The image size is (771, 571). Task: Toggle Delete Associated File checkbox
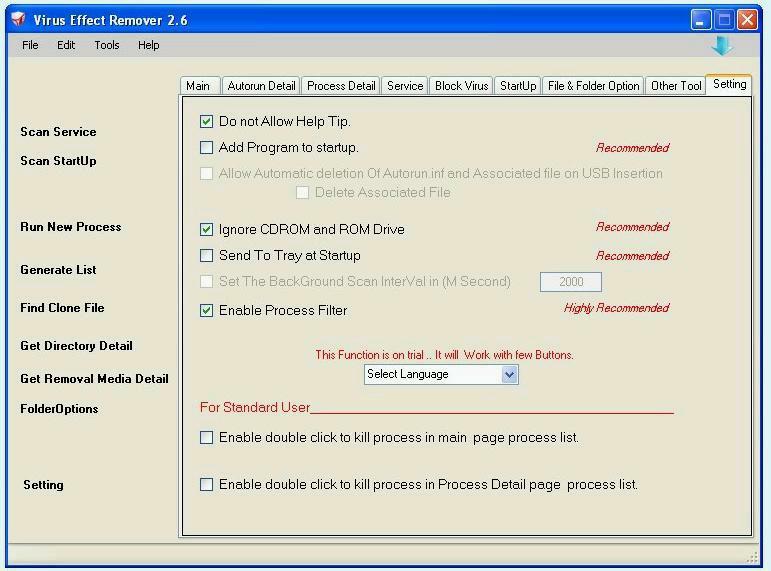302,192
